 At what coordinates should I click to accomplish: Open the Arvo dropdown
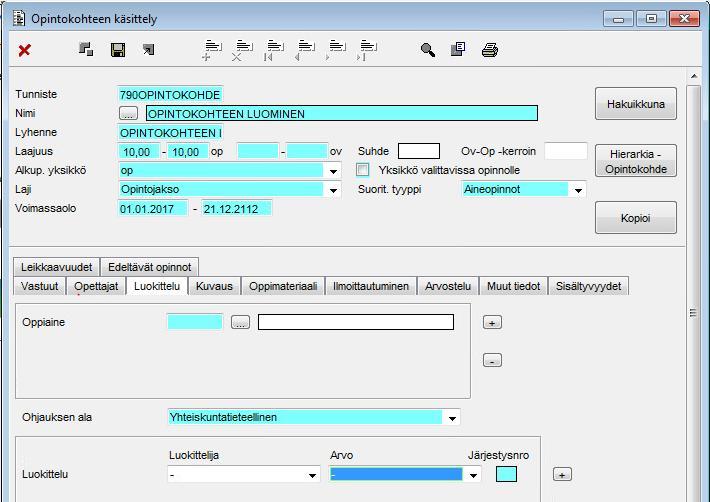point(473,474)
